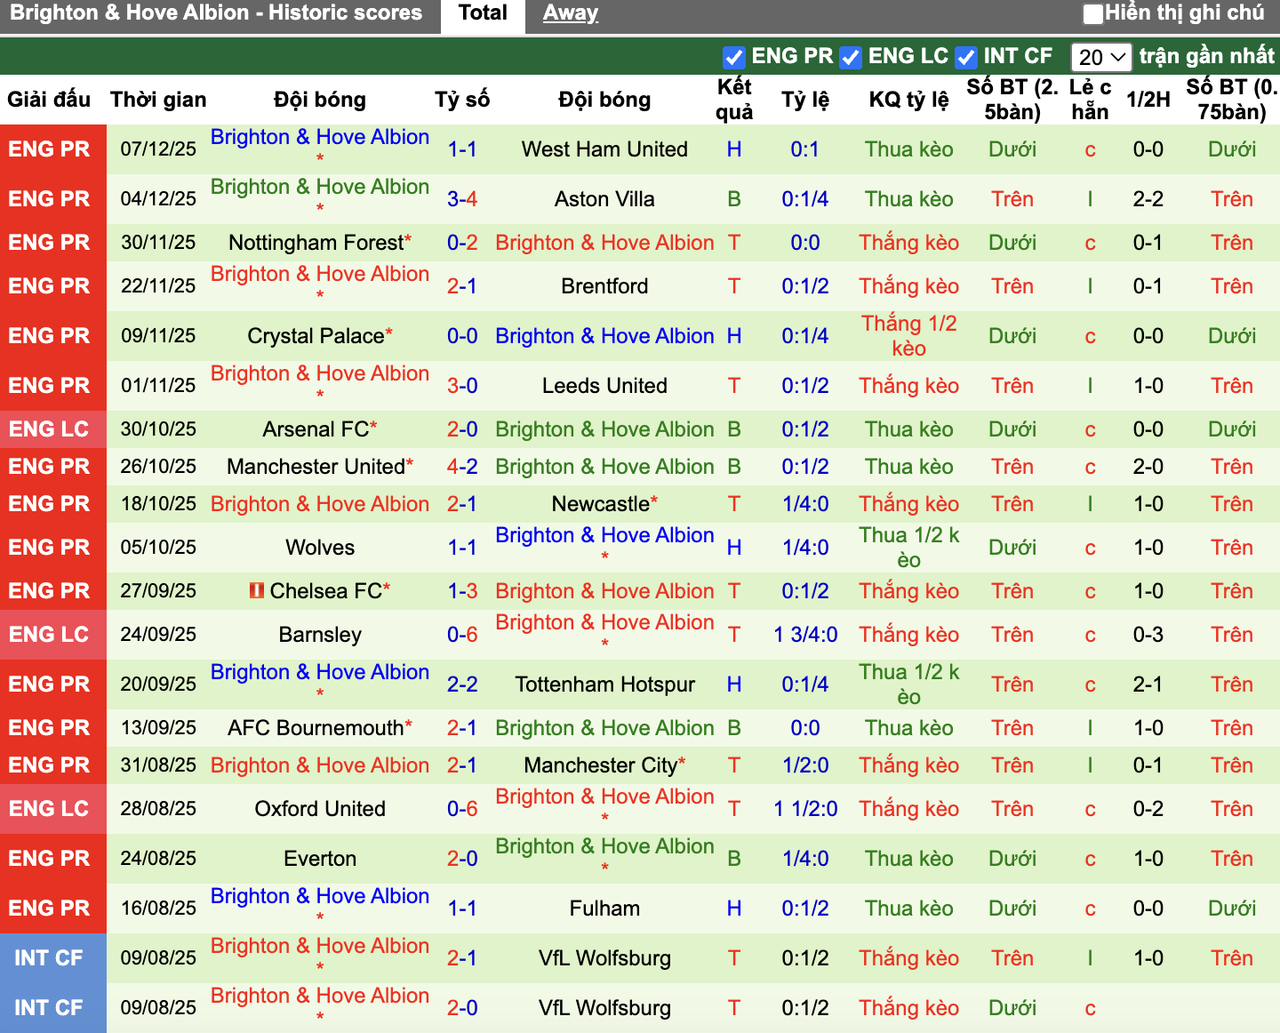
Task: Open Manchester City team link
Action: coord(601,765)
